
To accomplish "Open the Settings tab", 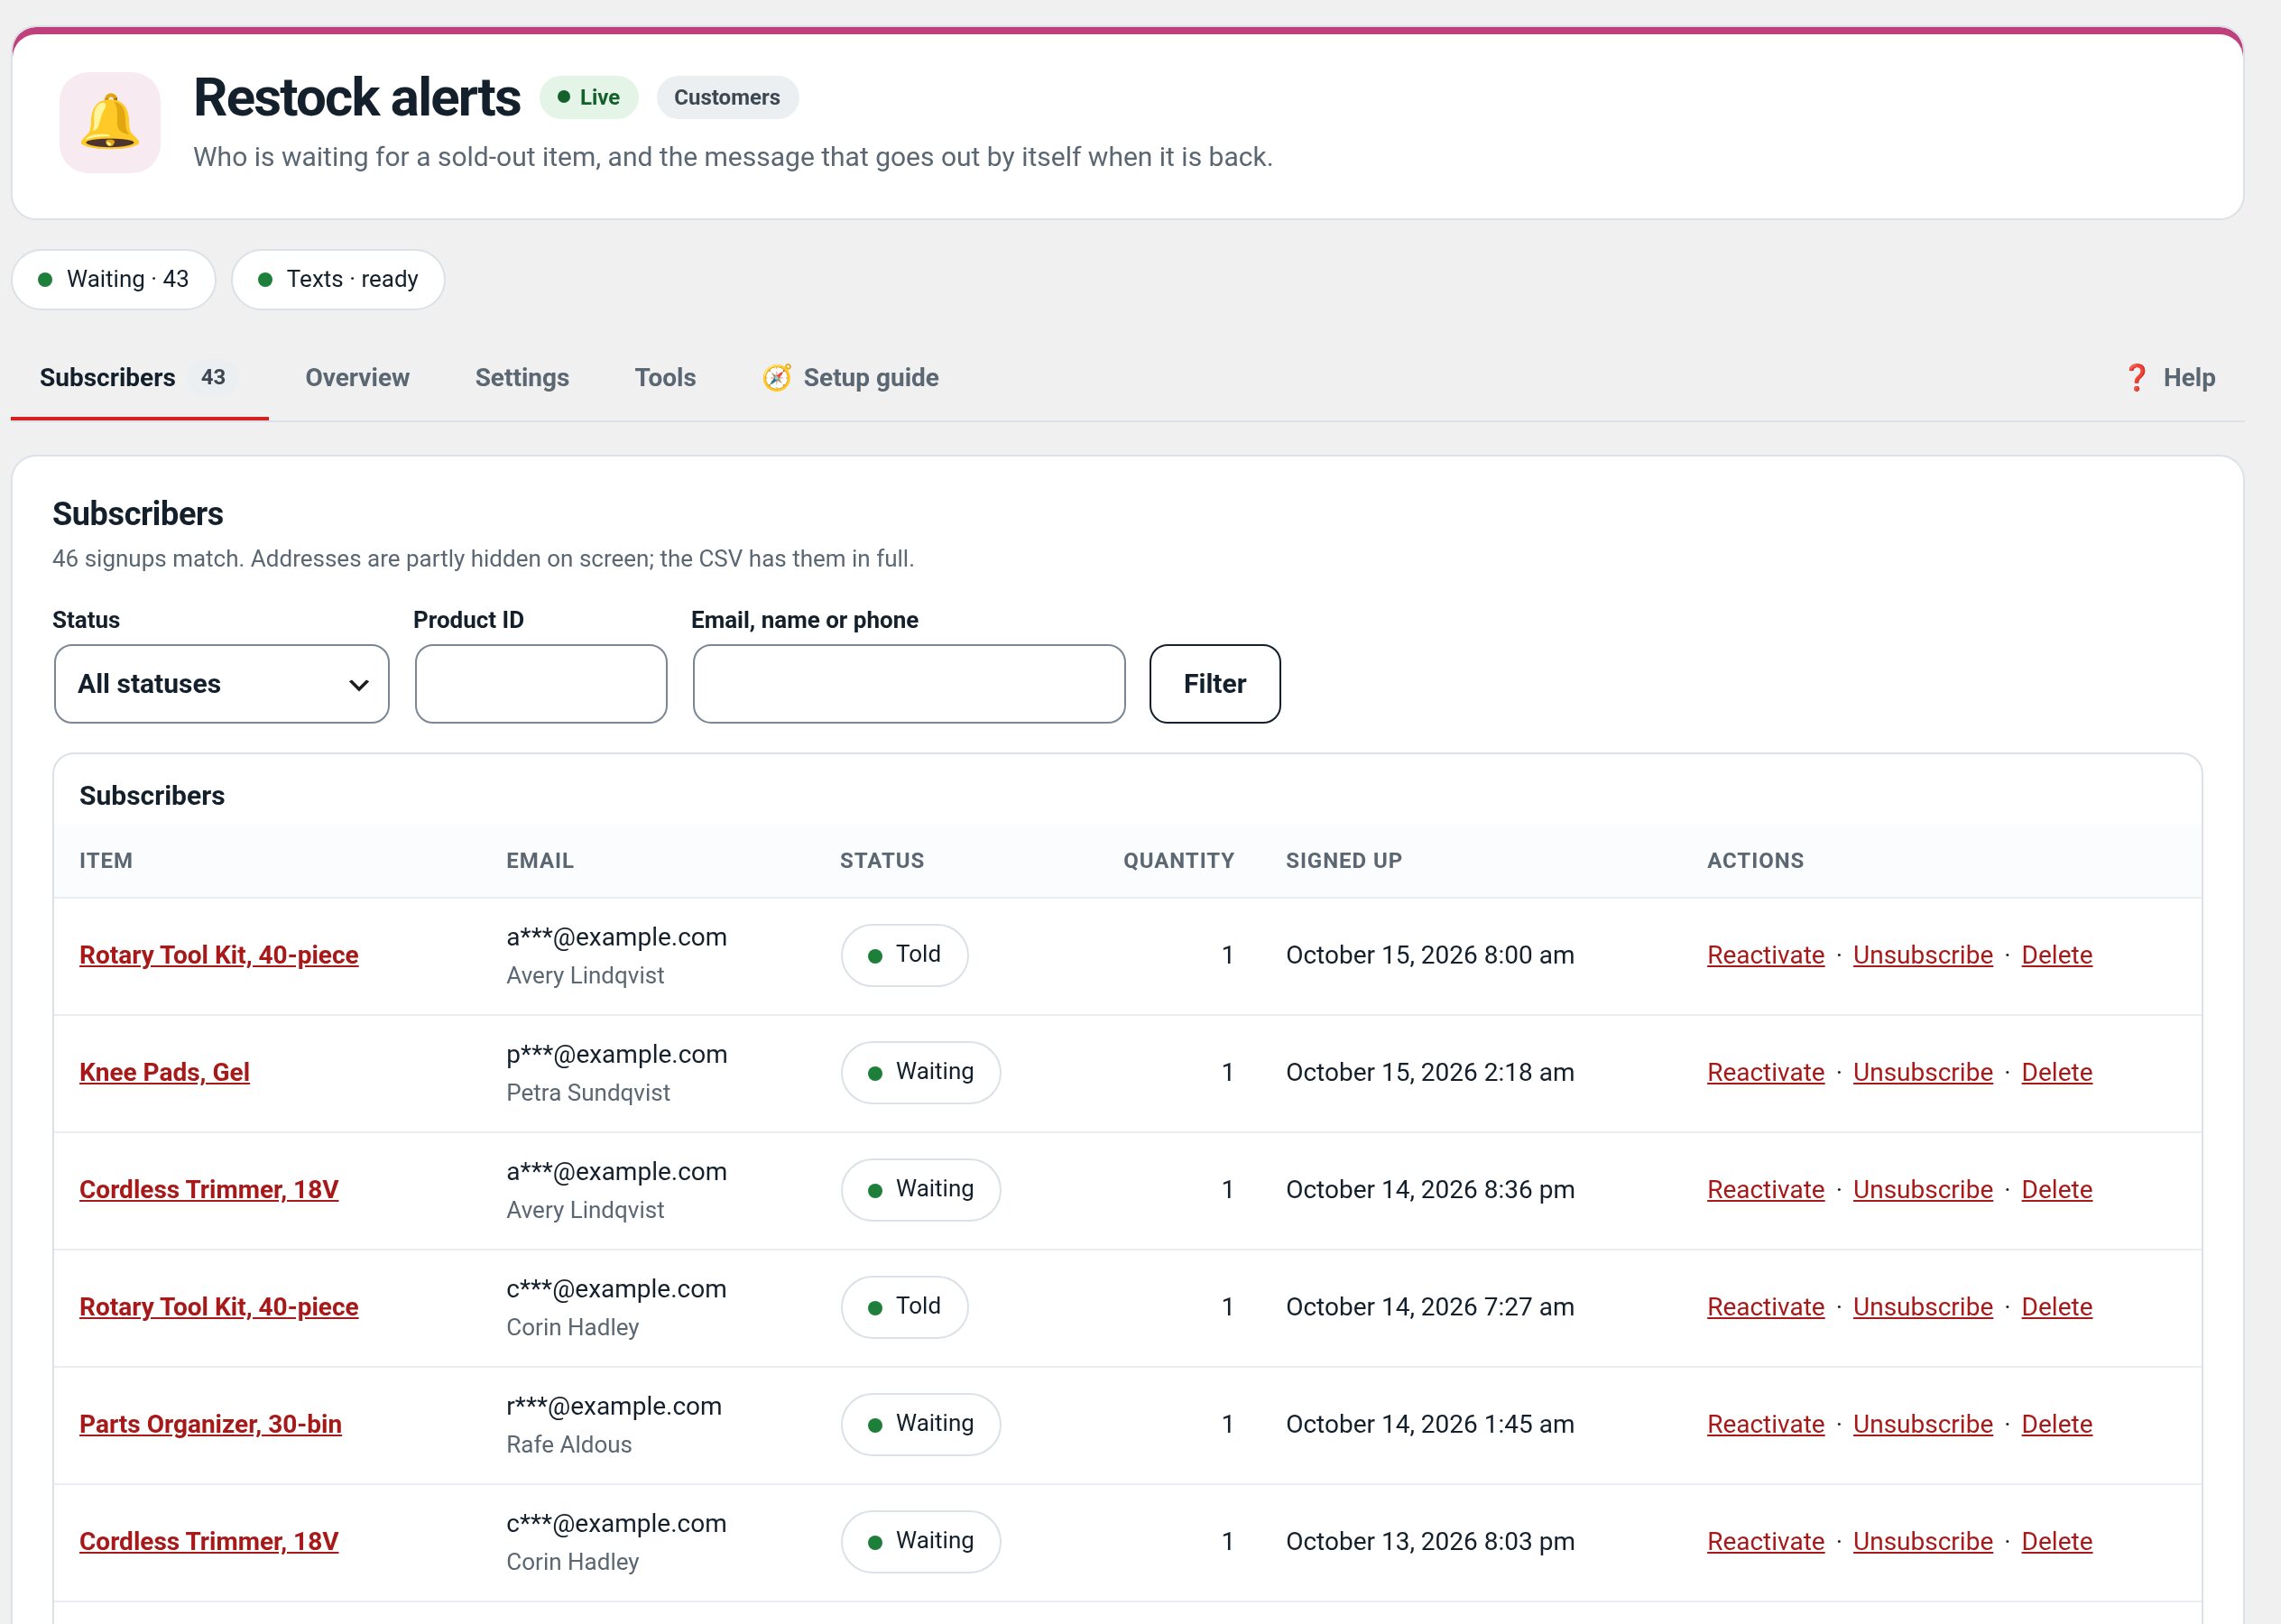I will (522, 377).
